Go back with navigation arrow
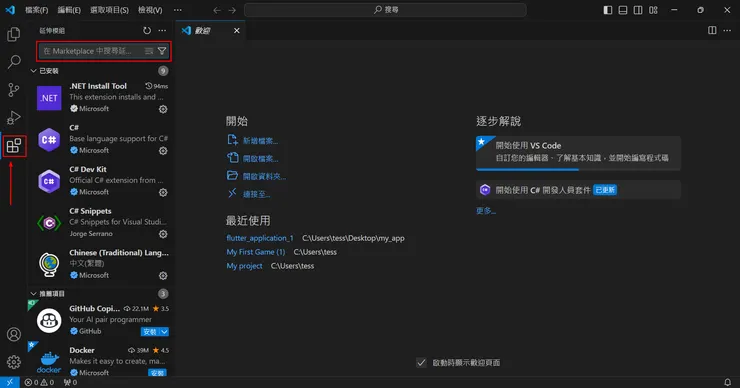The height and width of the screenshot is (388, 740). pyautogui.click(x=217, y=10)
